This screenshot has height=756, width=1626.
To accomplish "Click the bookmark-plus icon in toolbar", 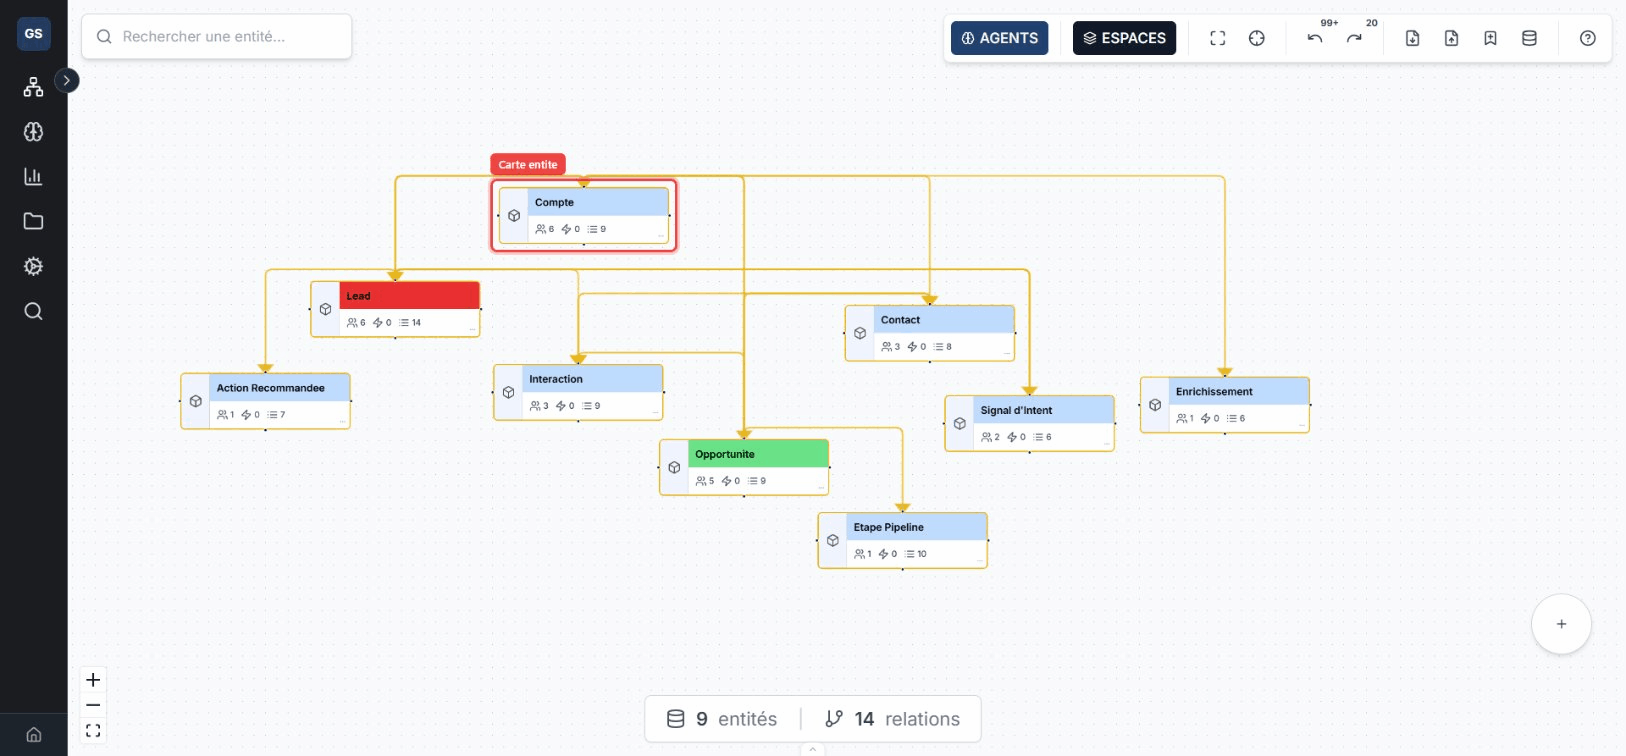I will pos(1490,38).
